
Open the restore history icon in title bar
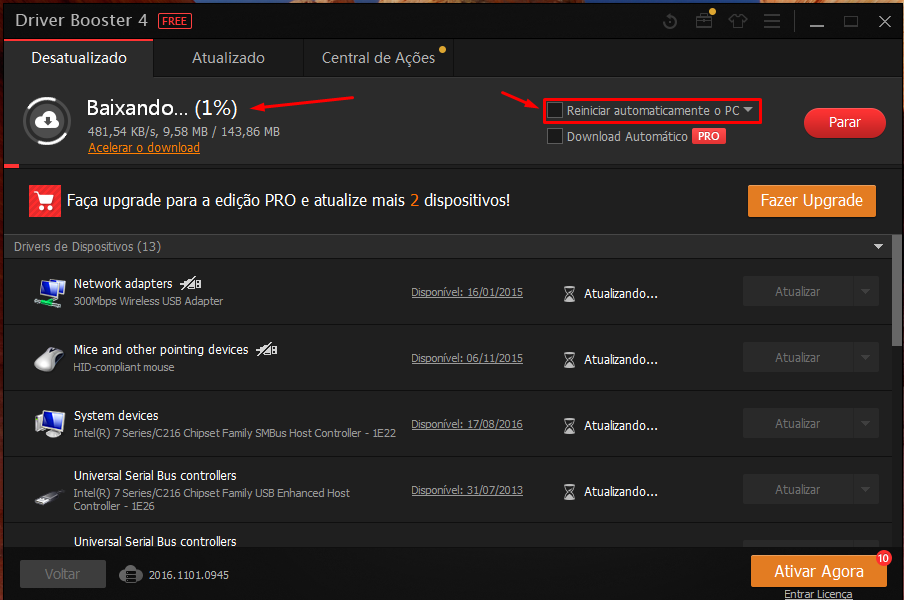pos(670,22)
